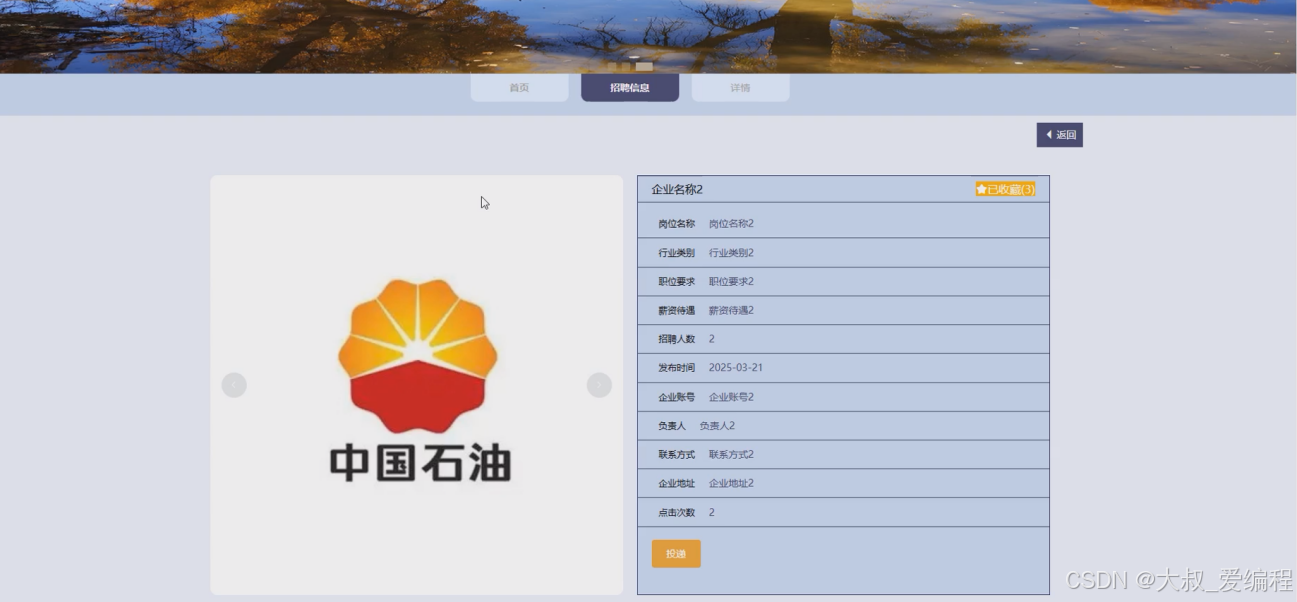The width and height of the screenshot is (1297, 602).
Task: Open the 首页 tab
Action: click(x=519, y=88)
